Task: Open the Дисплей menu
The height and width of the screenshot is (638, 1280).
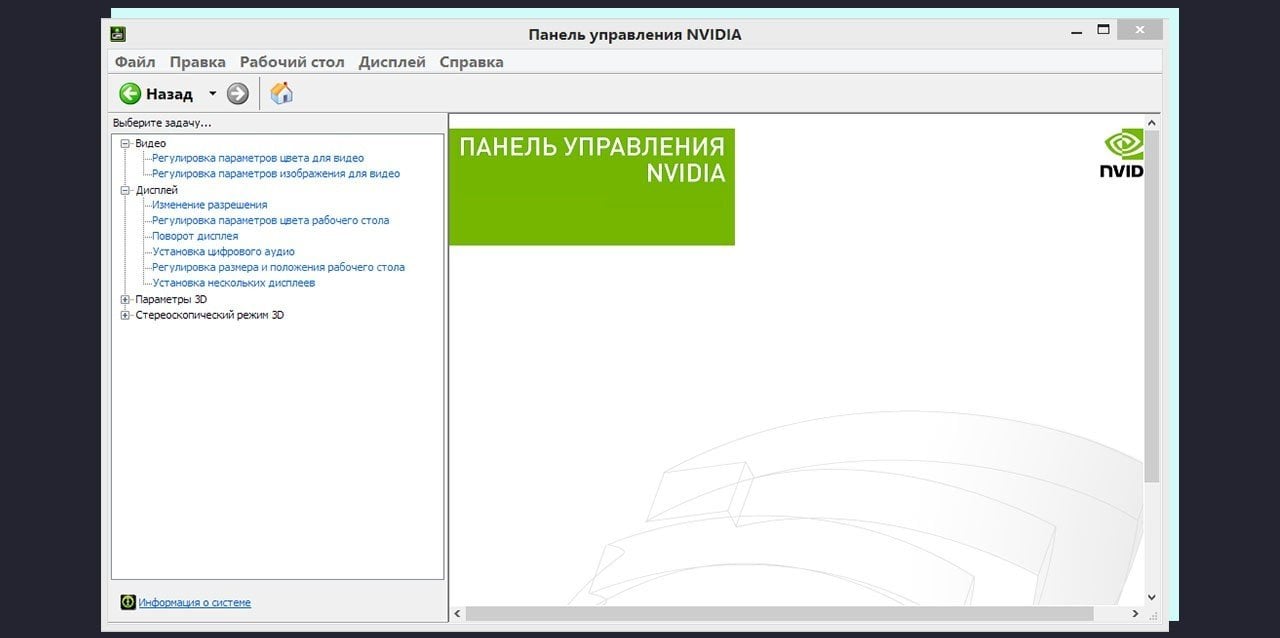Action: 392,62
